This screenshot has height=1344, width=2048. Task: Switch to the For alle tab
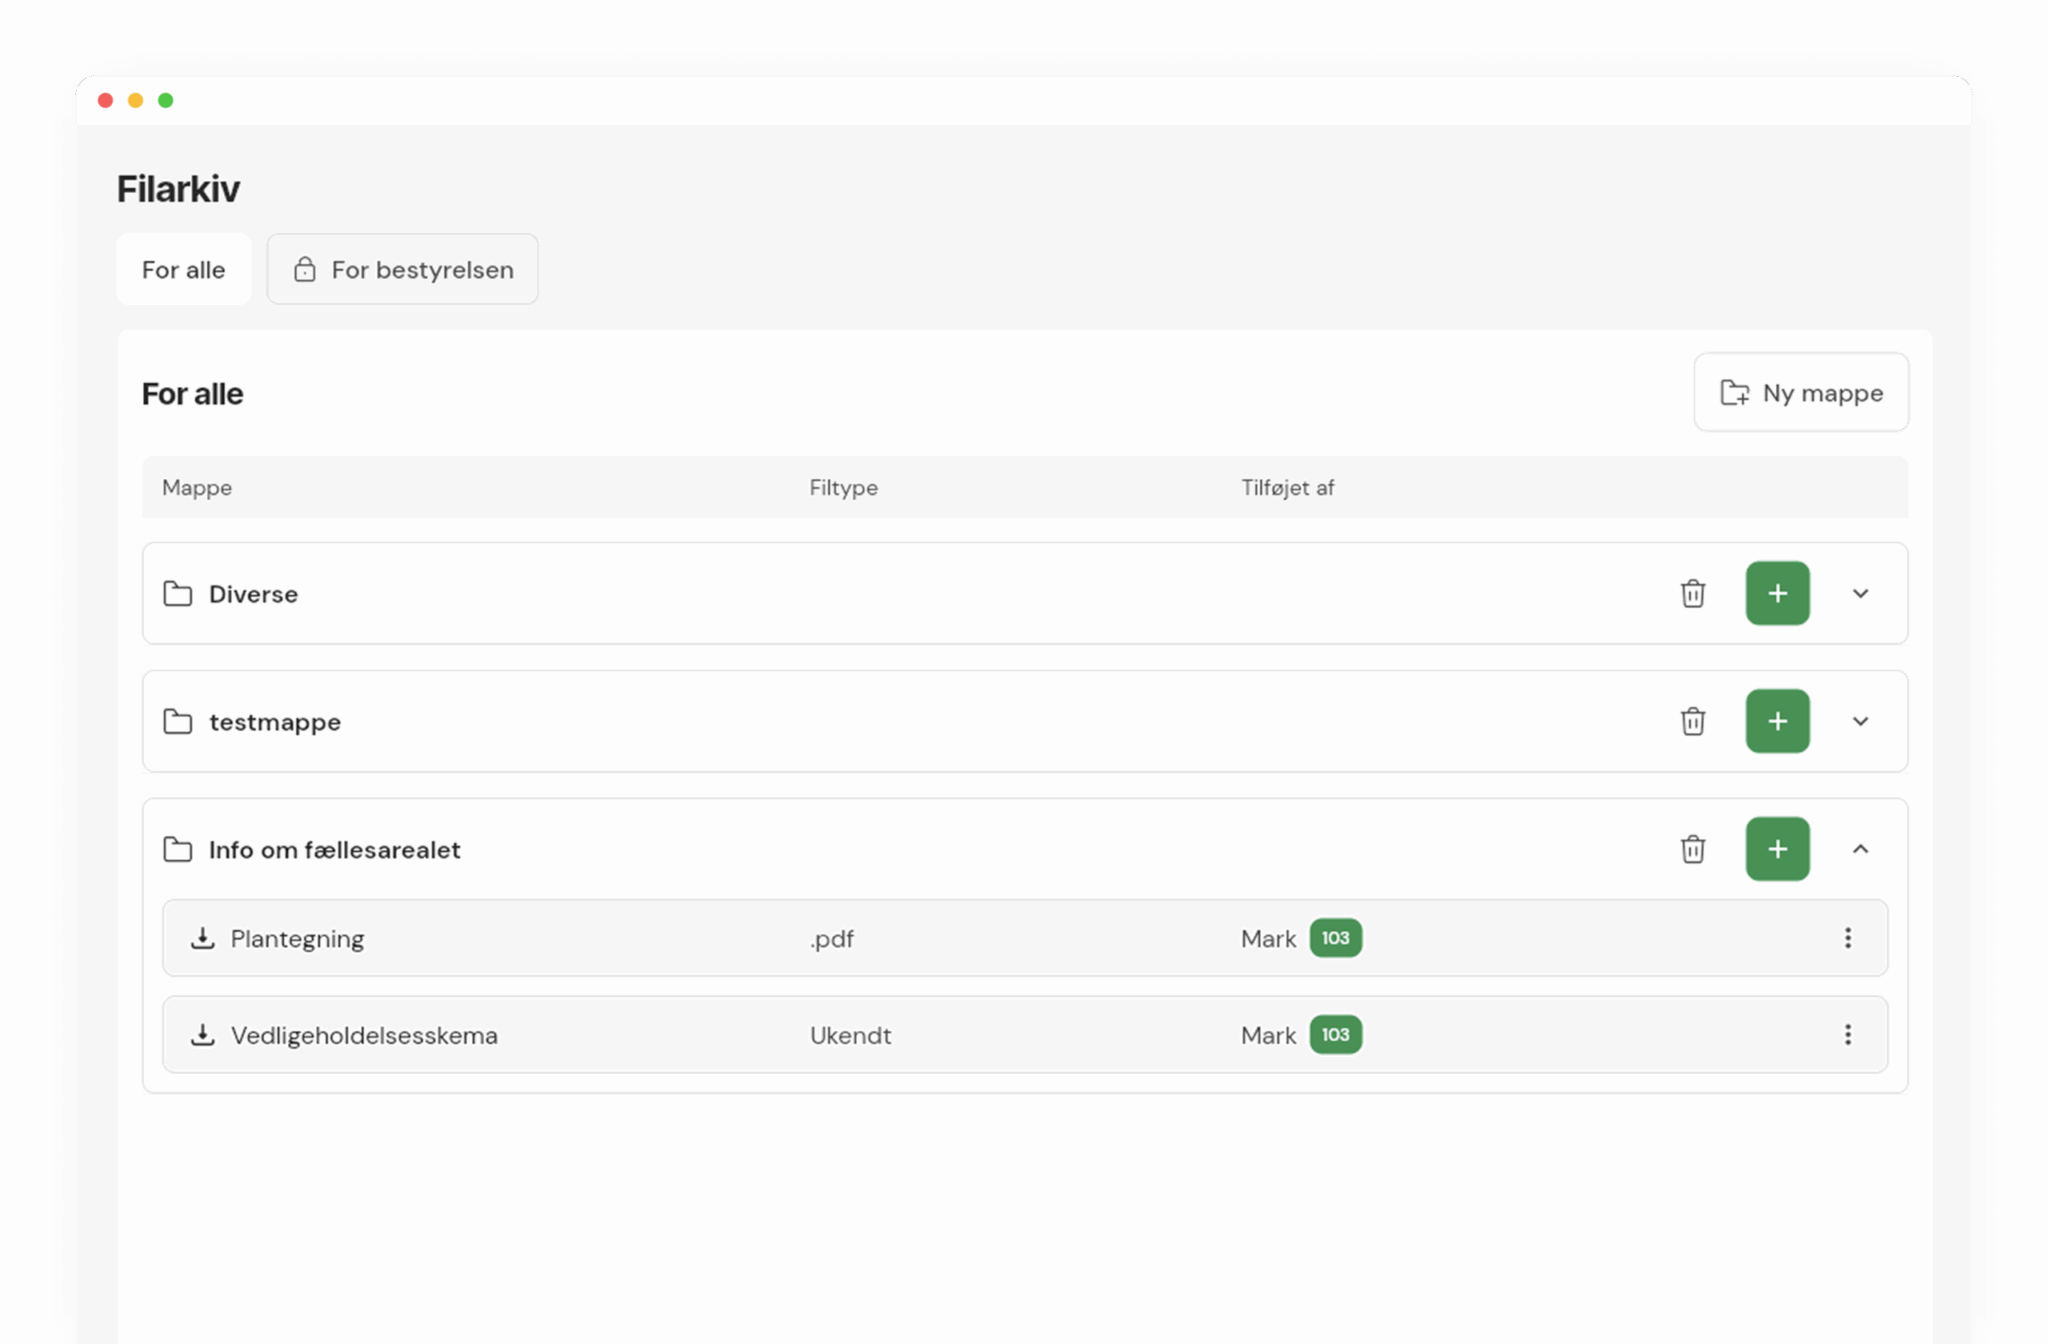click(x=183, y=269)
